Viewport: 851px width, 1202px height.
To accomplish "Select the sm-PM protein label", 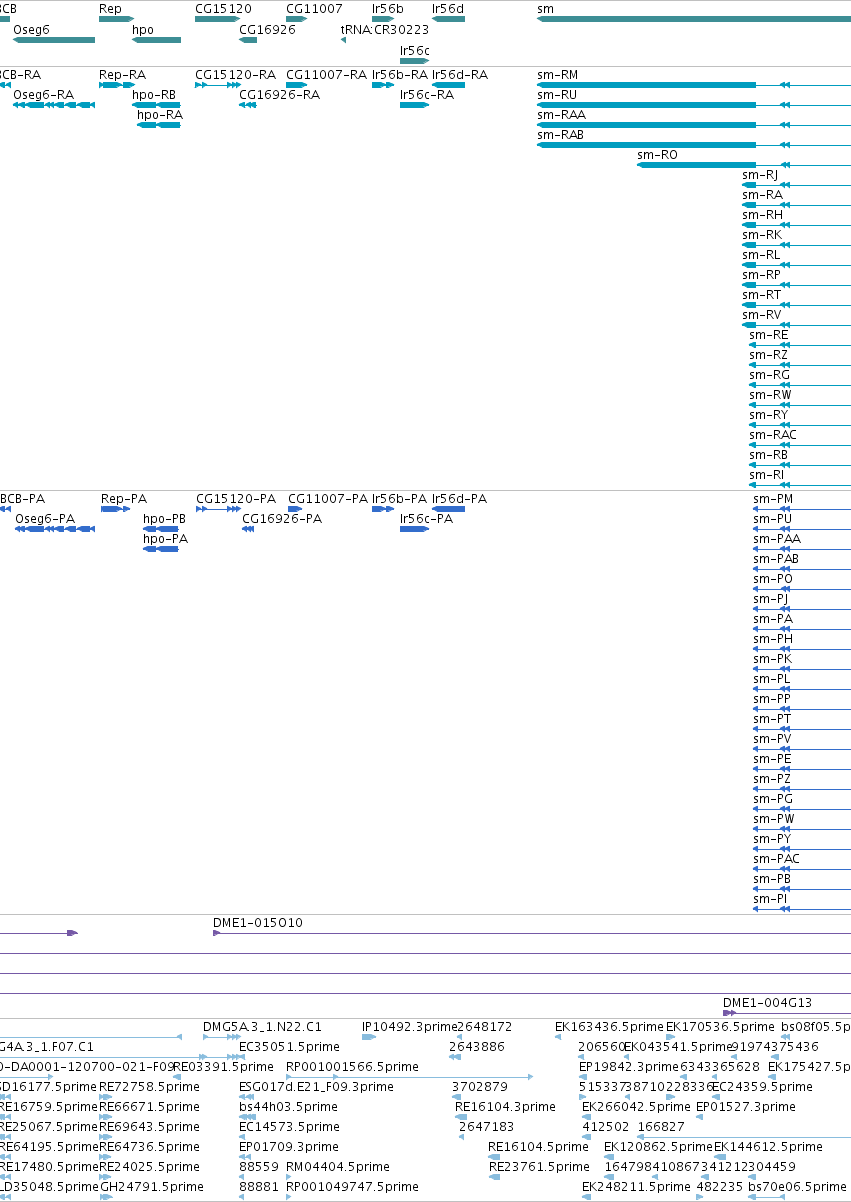I will 773,498.
